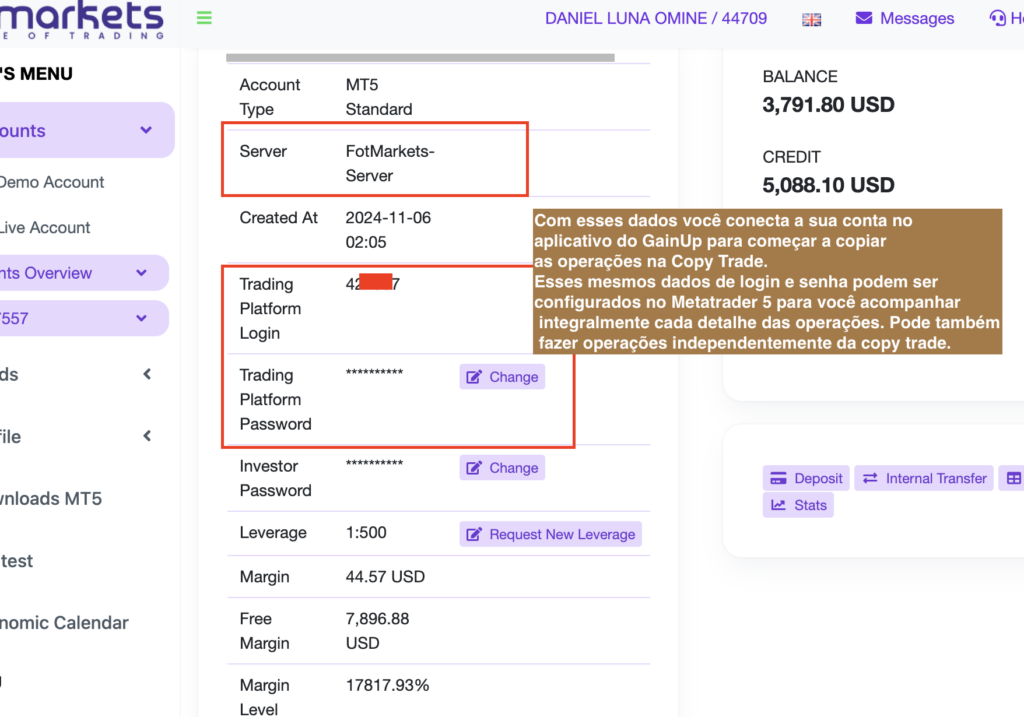Select the margin level value 17817.93%

[387, 685]
